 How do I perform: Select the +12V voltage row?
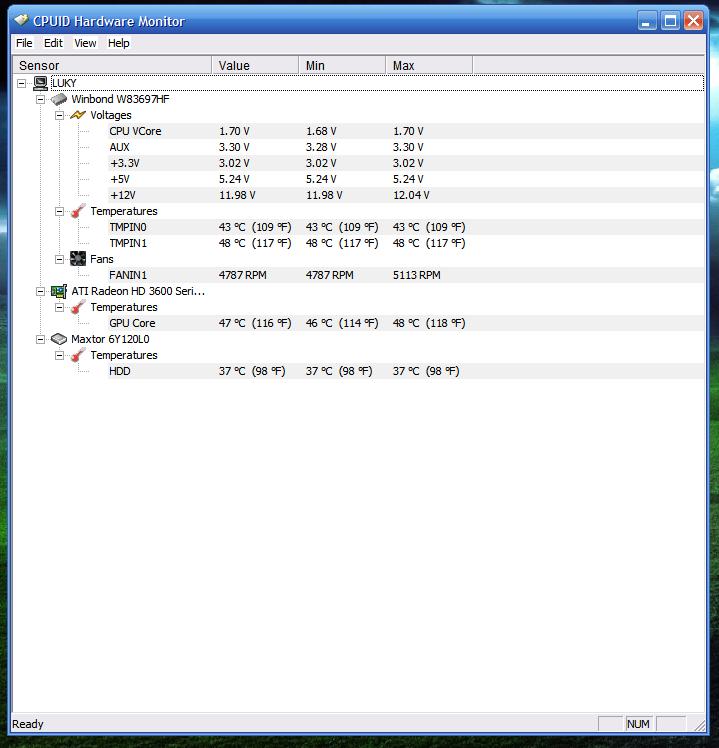[406, 195]
